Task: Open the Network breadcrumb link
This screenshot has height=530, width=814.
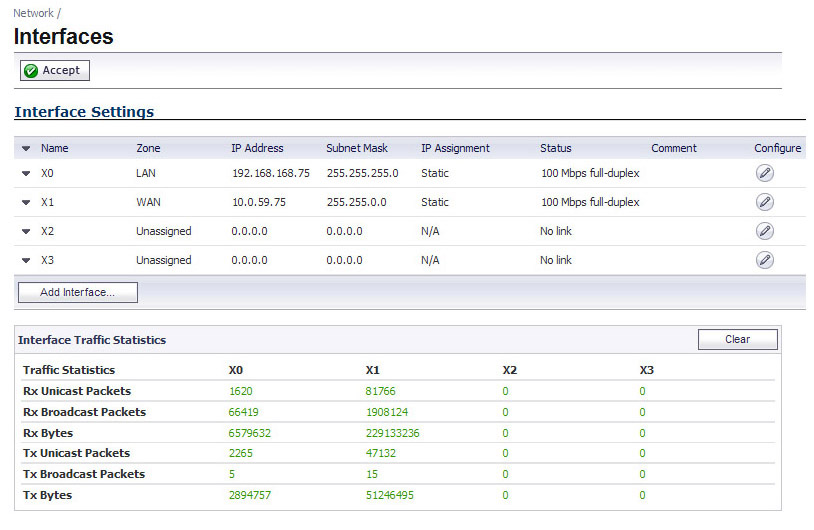Action: [x=33, y=13]
